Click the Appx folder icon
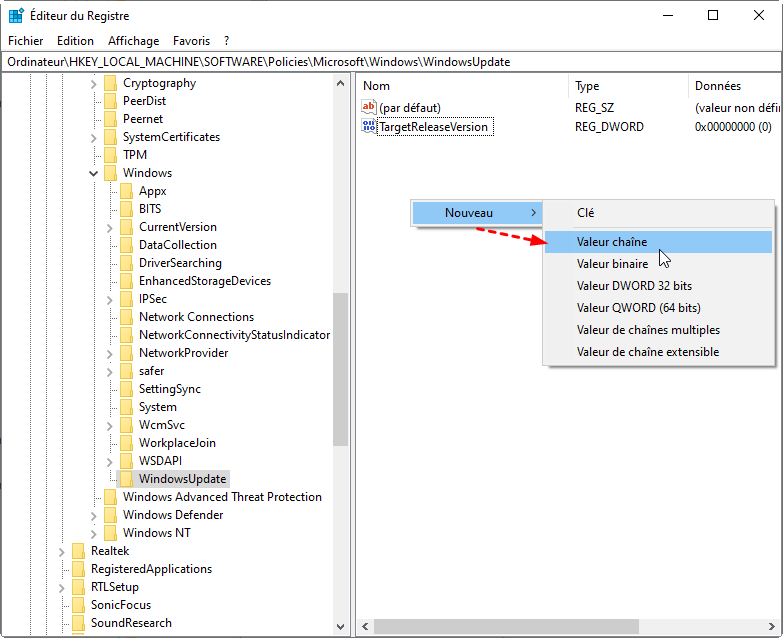Screen dimensions: 783x638 coord(126,191)
